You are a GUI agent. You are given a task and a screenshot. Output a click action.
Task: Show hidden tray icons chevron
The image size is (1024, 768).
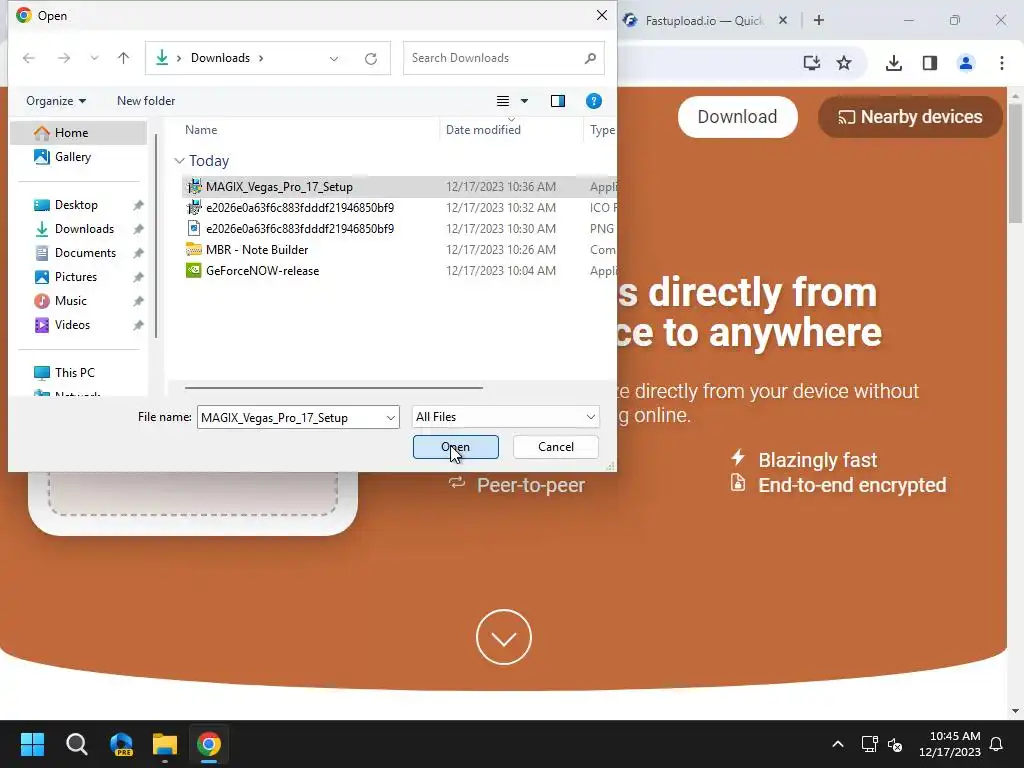(x=838, y=744)
